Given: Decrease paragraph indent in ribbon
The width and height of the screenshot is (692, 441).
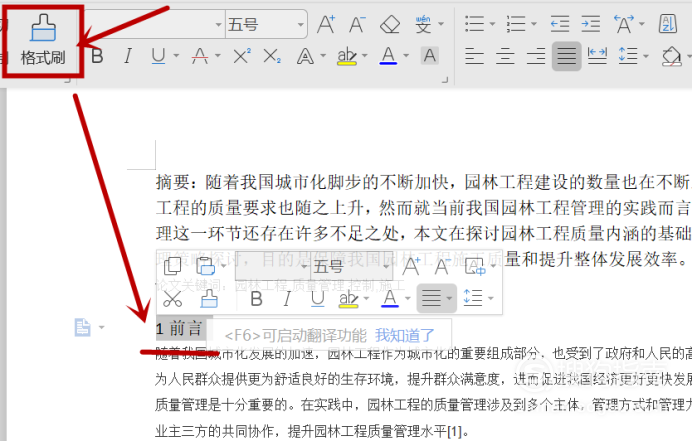Looking at the screenshot, I should pos(560,24).
